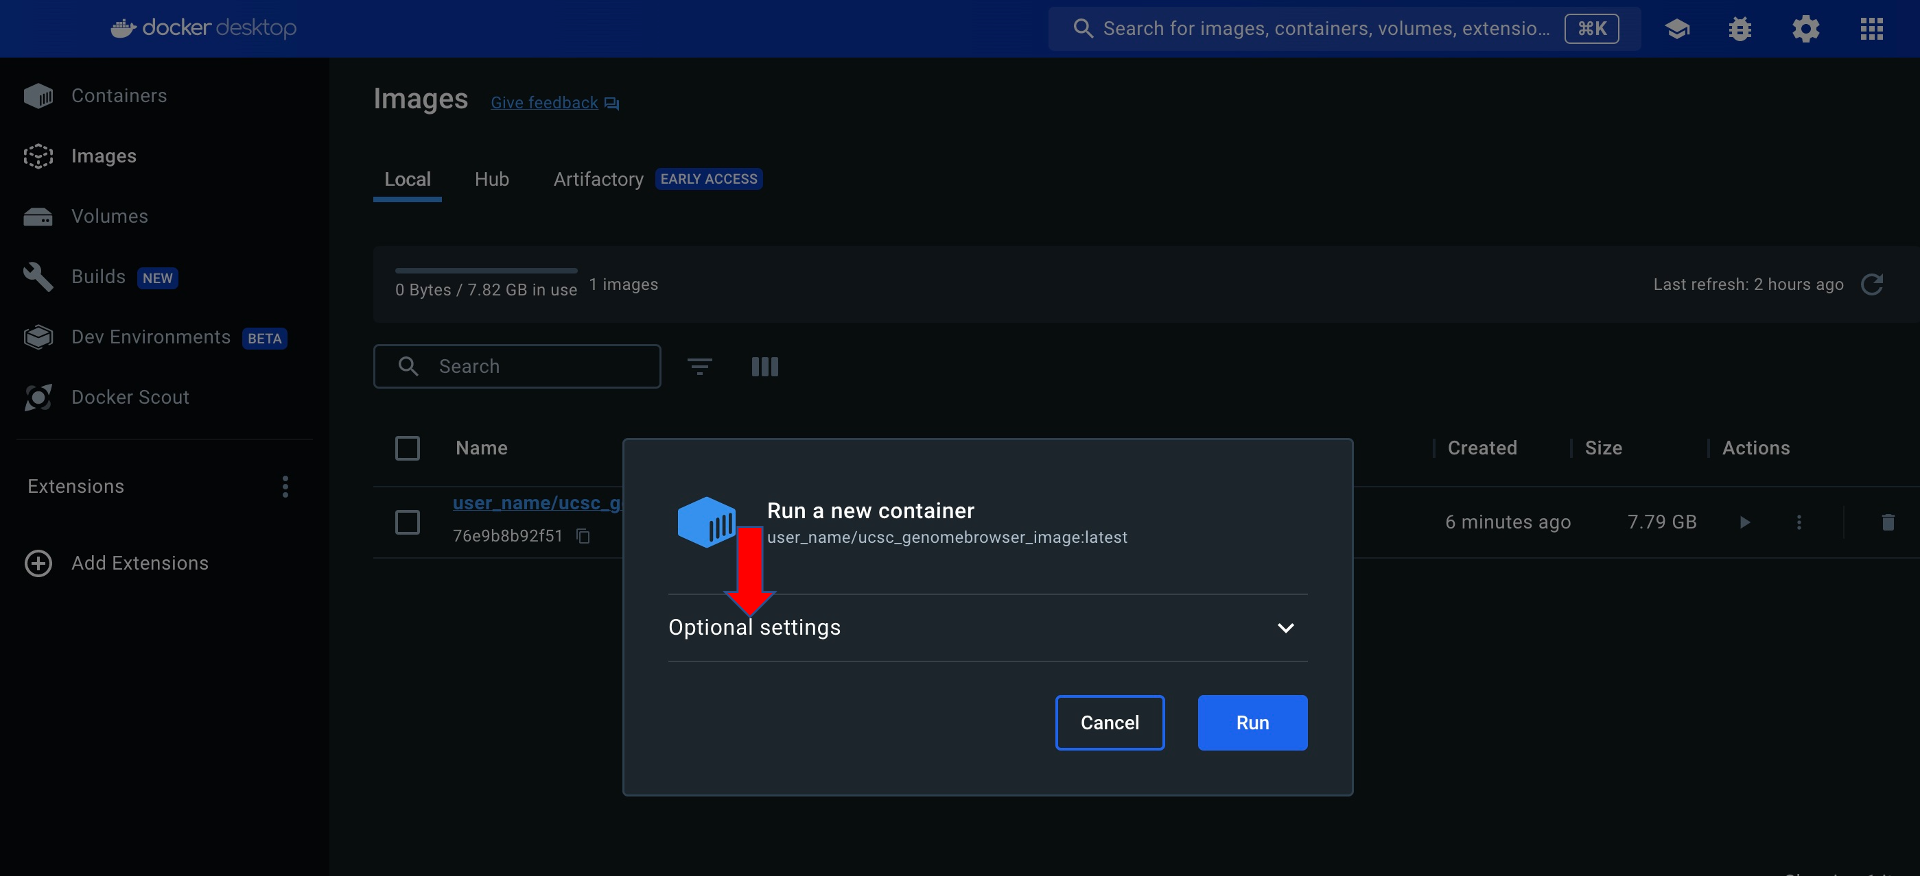Switch to the Artifactory tab
This screenshot has width=1920, height=876.
point(598,180)
